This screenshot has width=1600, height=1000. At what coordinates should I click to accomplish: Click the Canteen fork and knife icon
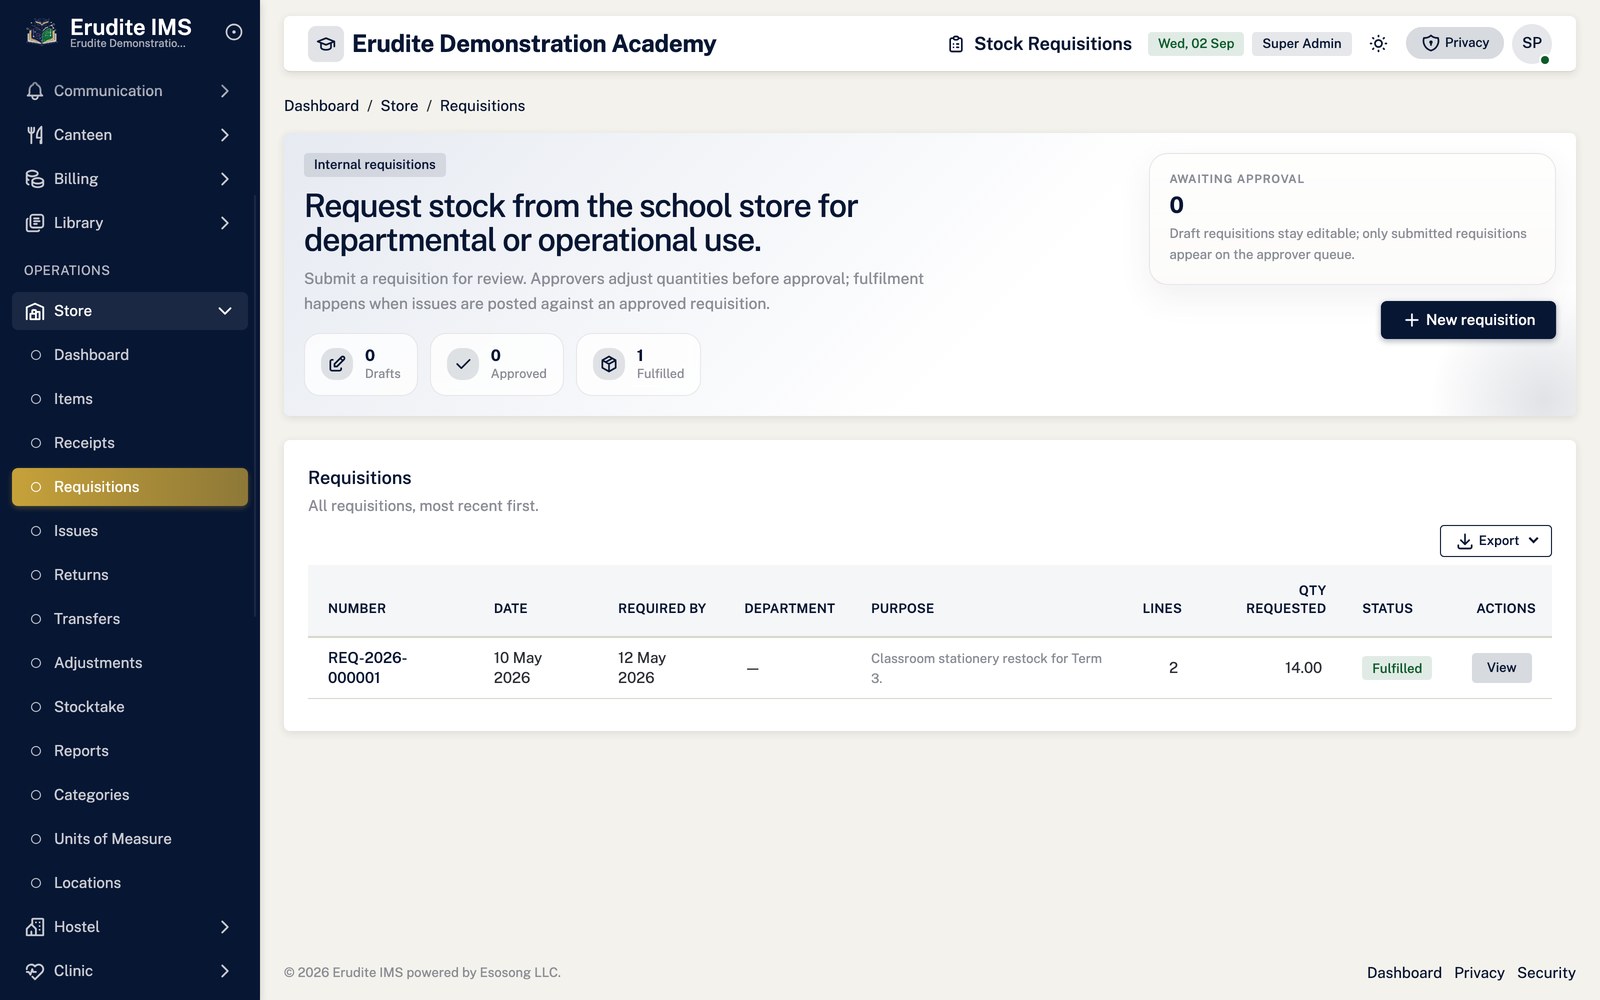[35, 135]
